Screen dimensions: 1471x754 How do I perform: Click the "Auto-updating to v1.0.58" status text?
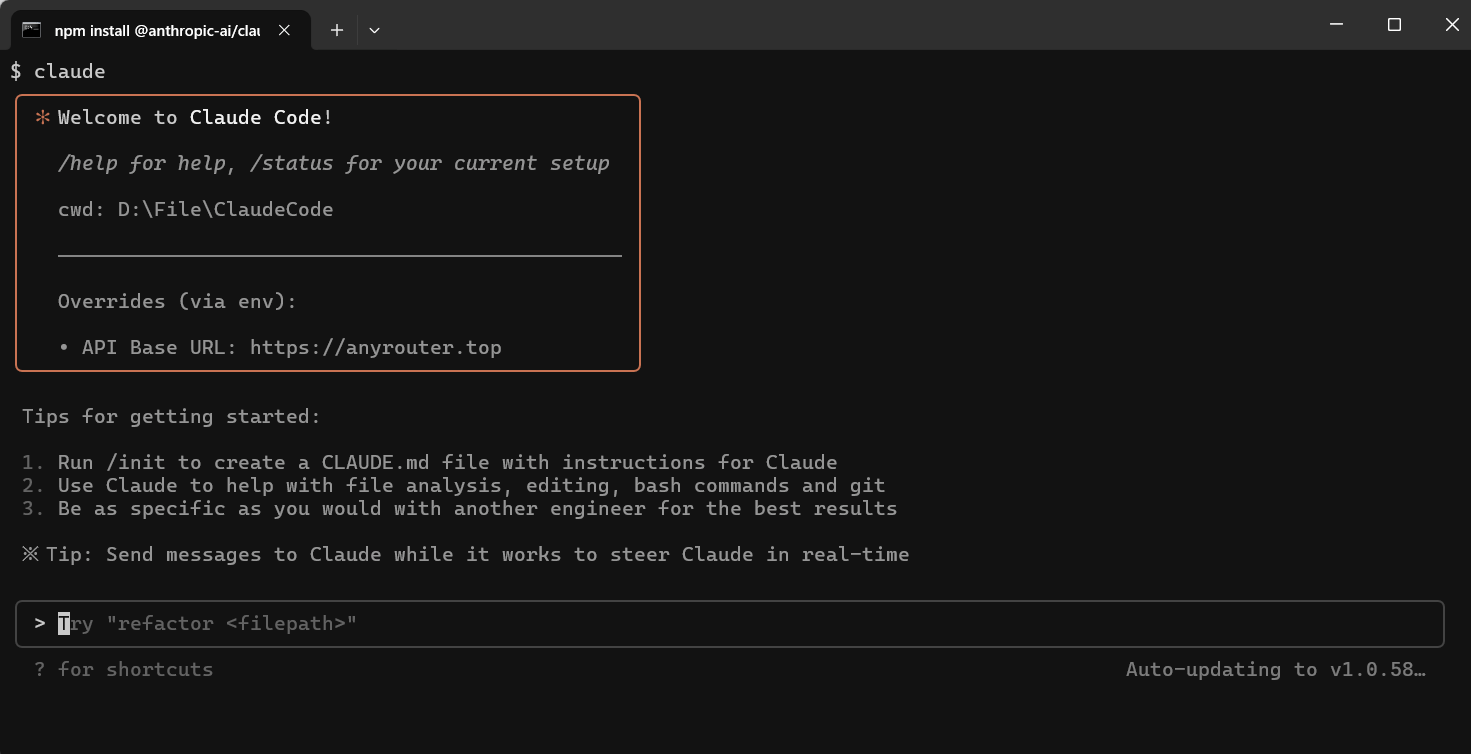pyautogui.click(x=1275, y=669)
